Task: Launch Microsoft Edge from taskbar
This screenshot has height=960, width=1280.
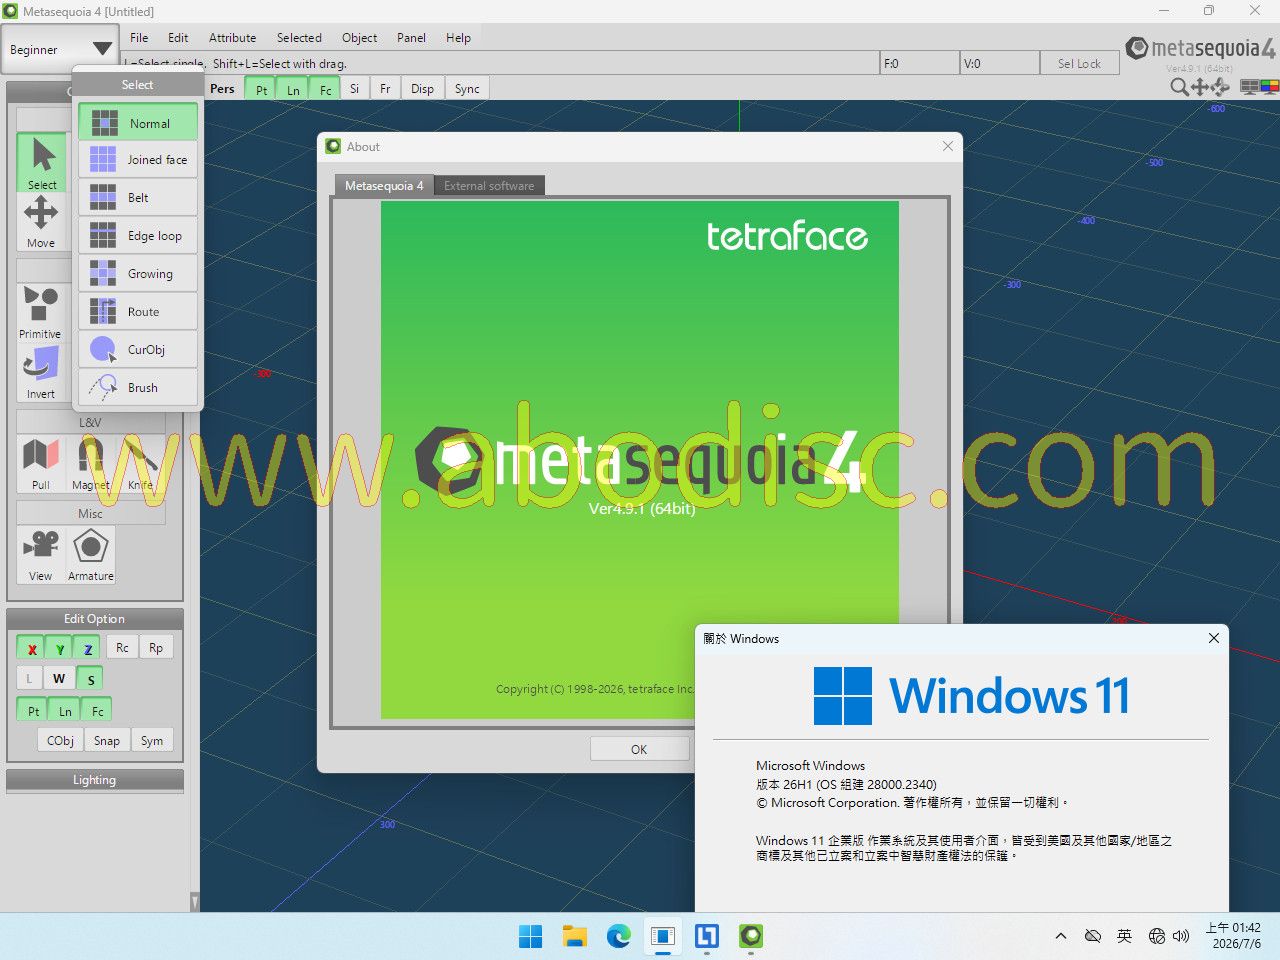Action: coord(618,936)
